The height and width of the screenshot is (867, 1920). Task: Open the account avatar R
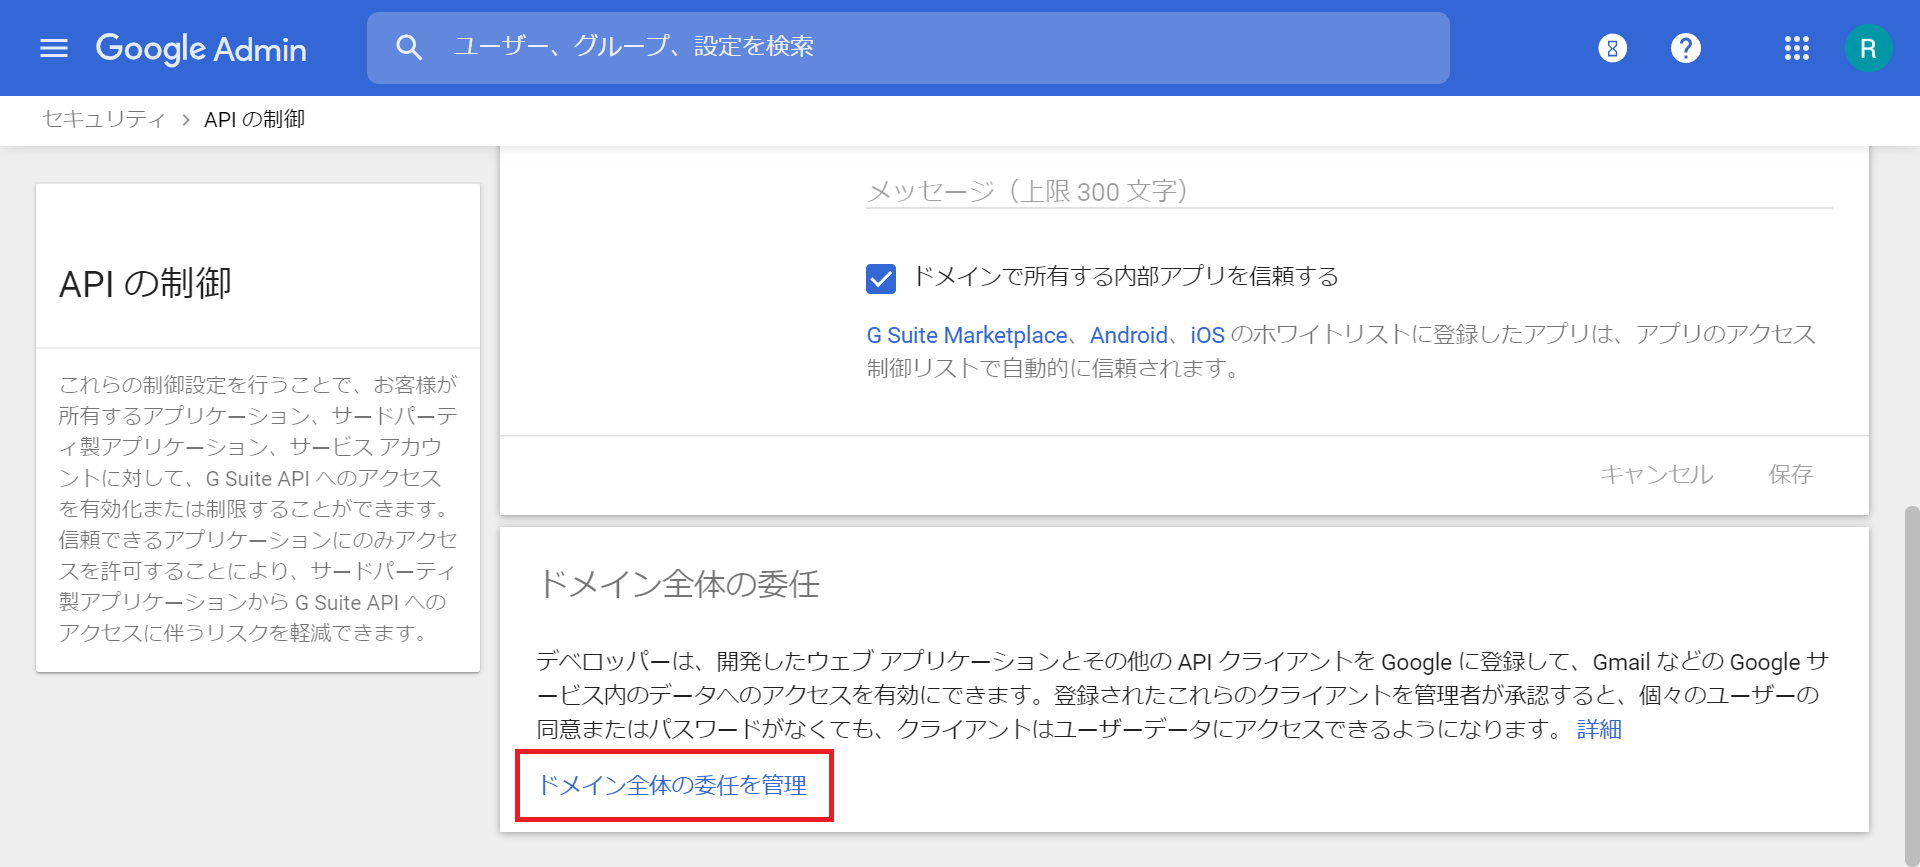coord(1868,48)
